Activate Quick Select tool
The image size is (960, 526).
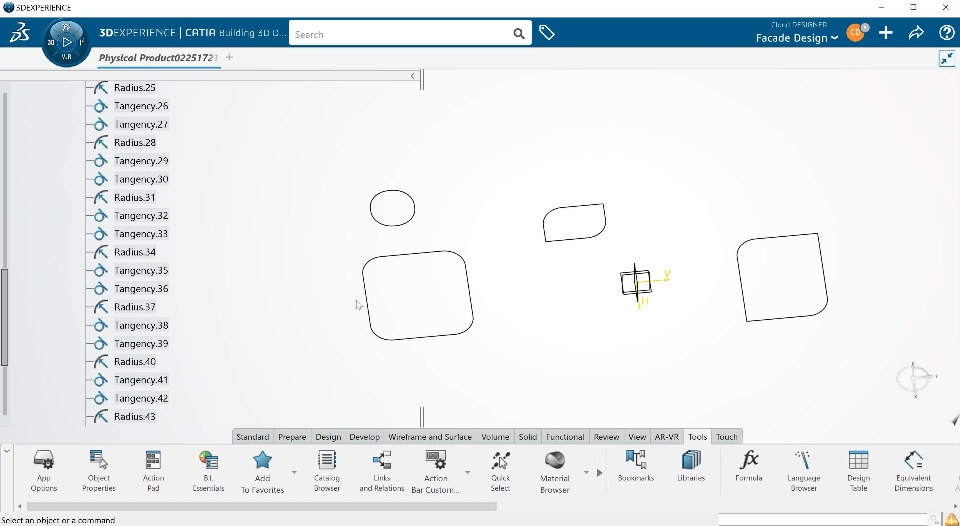tap(500, 470)
